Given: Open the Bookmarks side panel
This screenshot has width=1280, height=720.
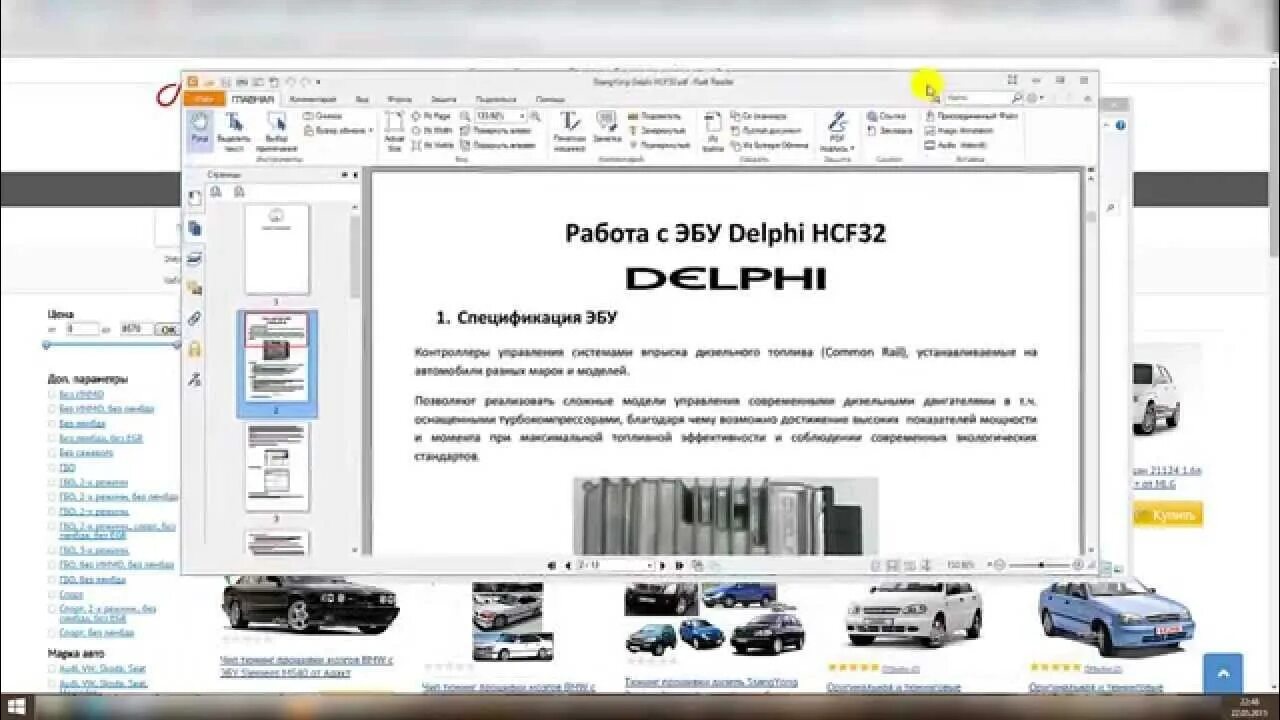Looking at the screenshot, I should tap(194, 198).
